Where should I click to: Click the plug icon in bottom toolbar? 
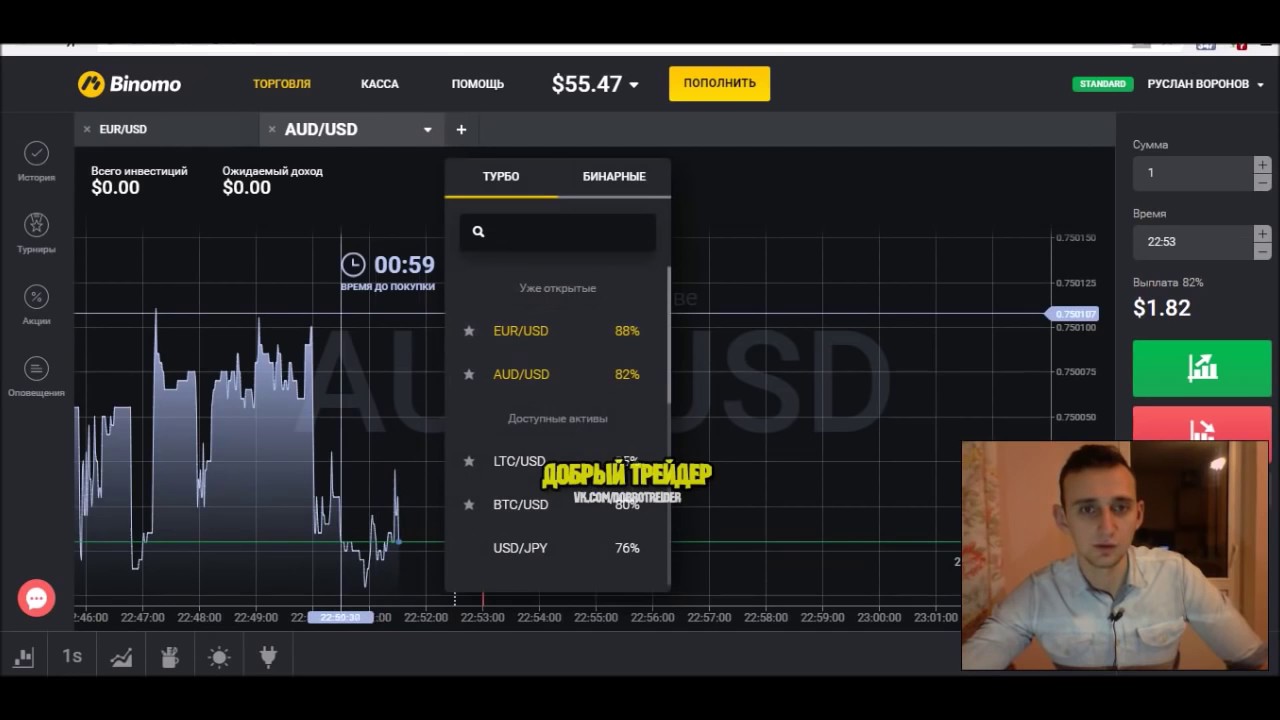point(268,657)
